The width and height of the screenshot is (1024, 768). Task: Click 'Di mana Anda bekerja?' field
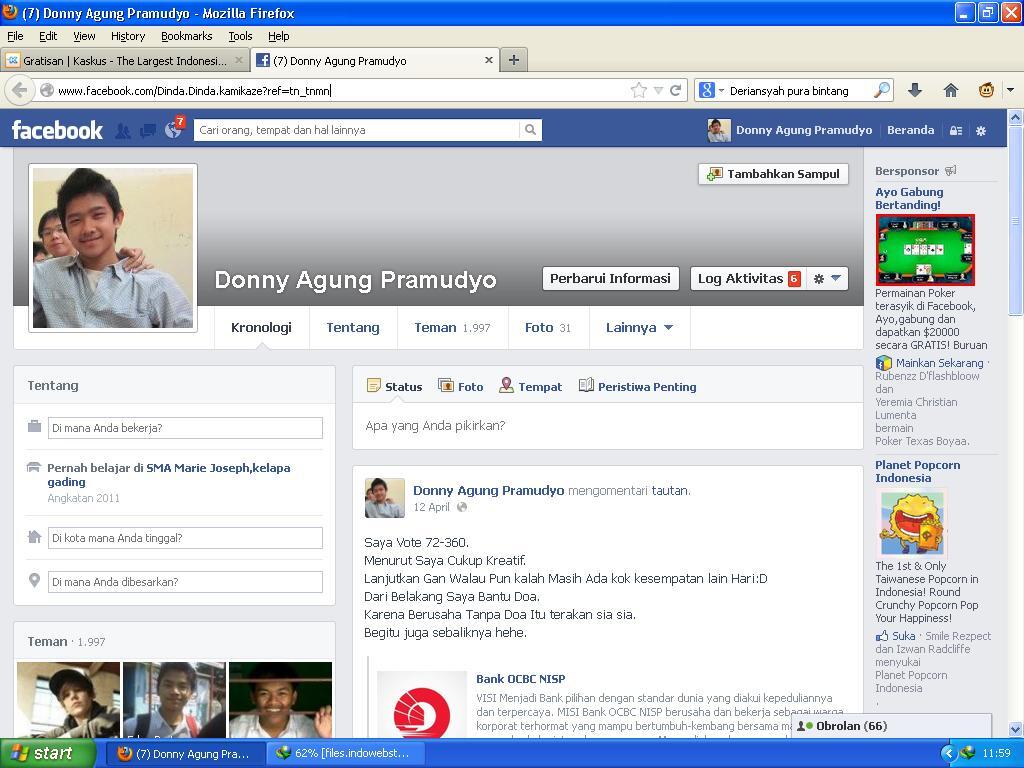(185, 428)
